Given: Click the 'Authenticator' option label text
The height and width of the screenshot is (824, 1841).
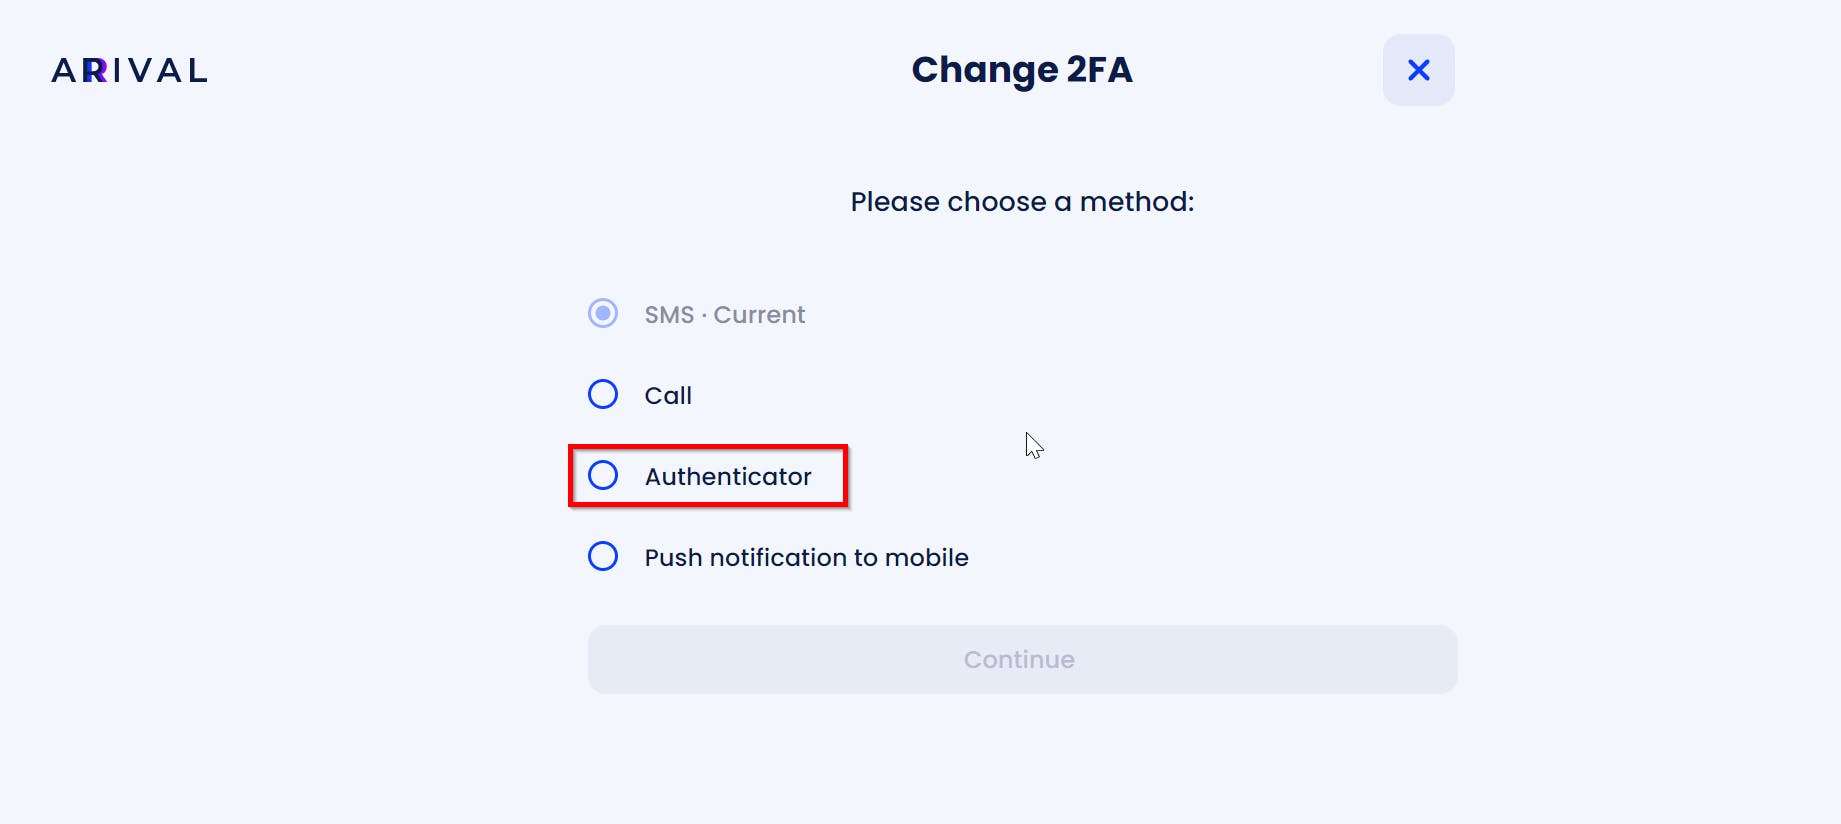Looking at the screenshot, I should 728,476.
